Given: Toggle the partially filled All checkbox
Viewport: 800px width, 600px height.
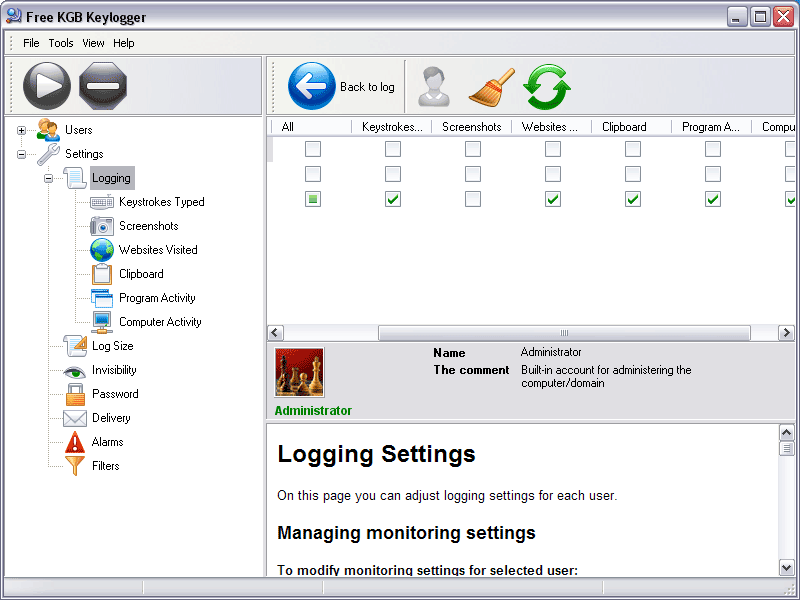Looking at the screenshot, I should tap(313, 199).
